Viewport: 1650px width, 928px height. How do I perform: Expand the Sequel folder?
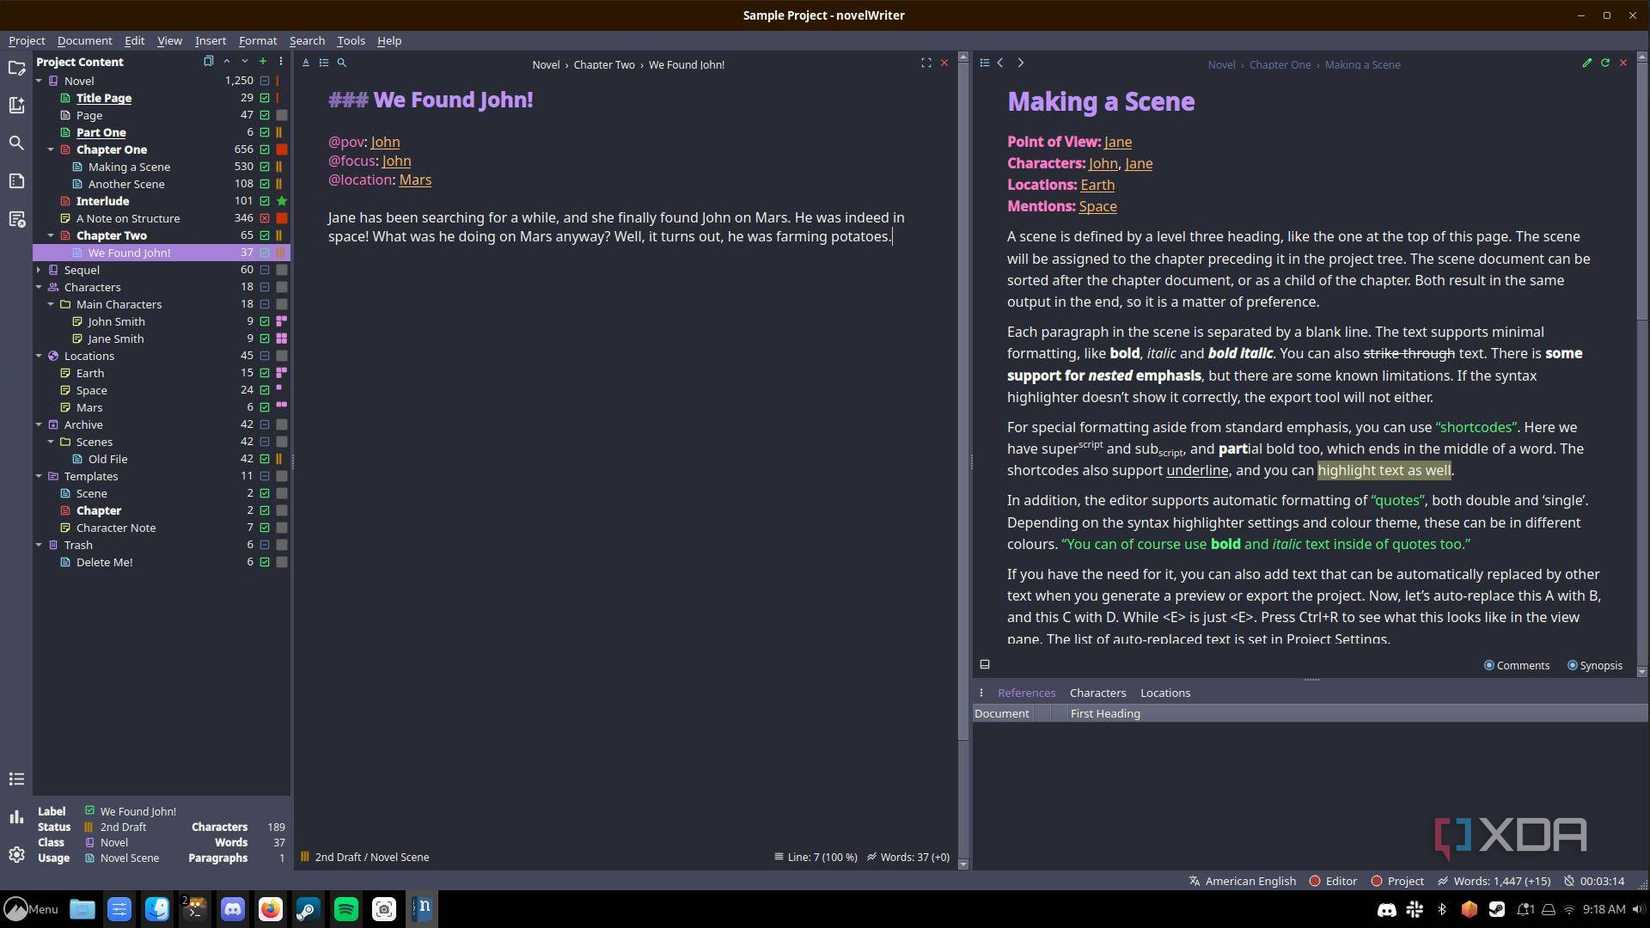(x=39, y=270)
